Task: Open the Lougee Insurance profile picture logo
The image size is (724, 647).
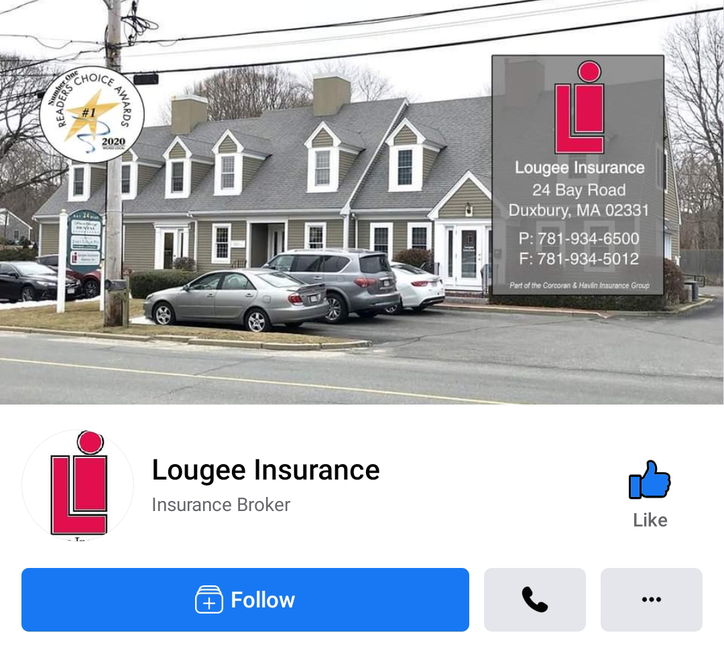Action: coord(78,485)
